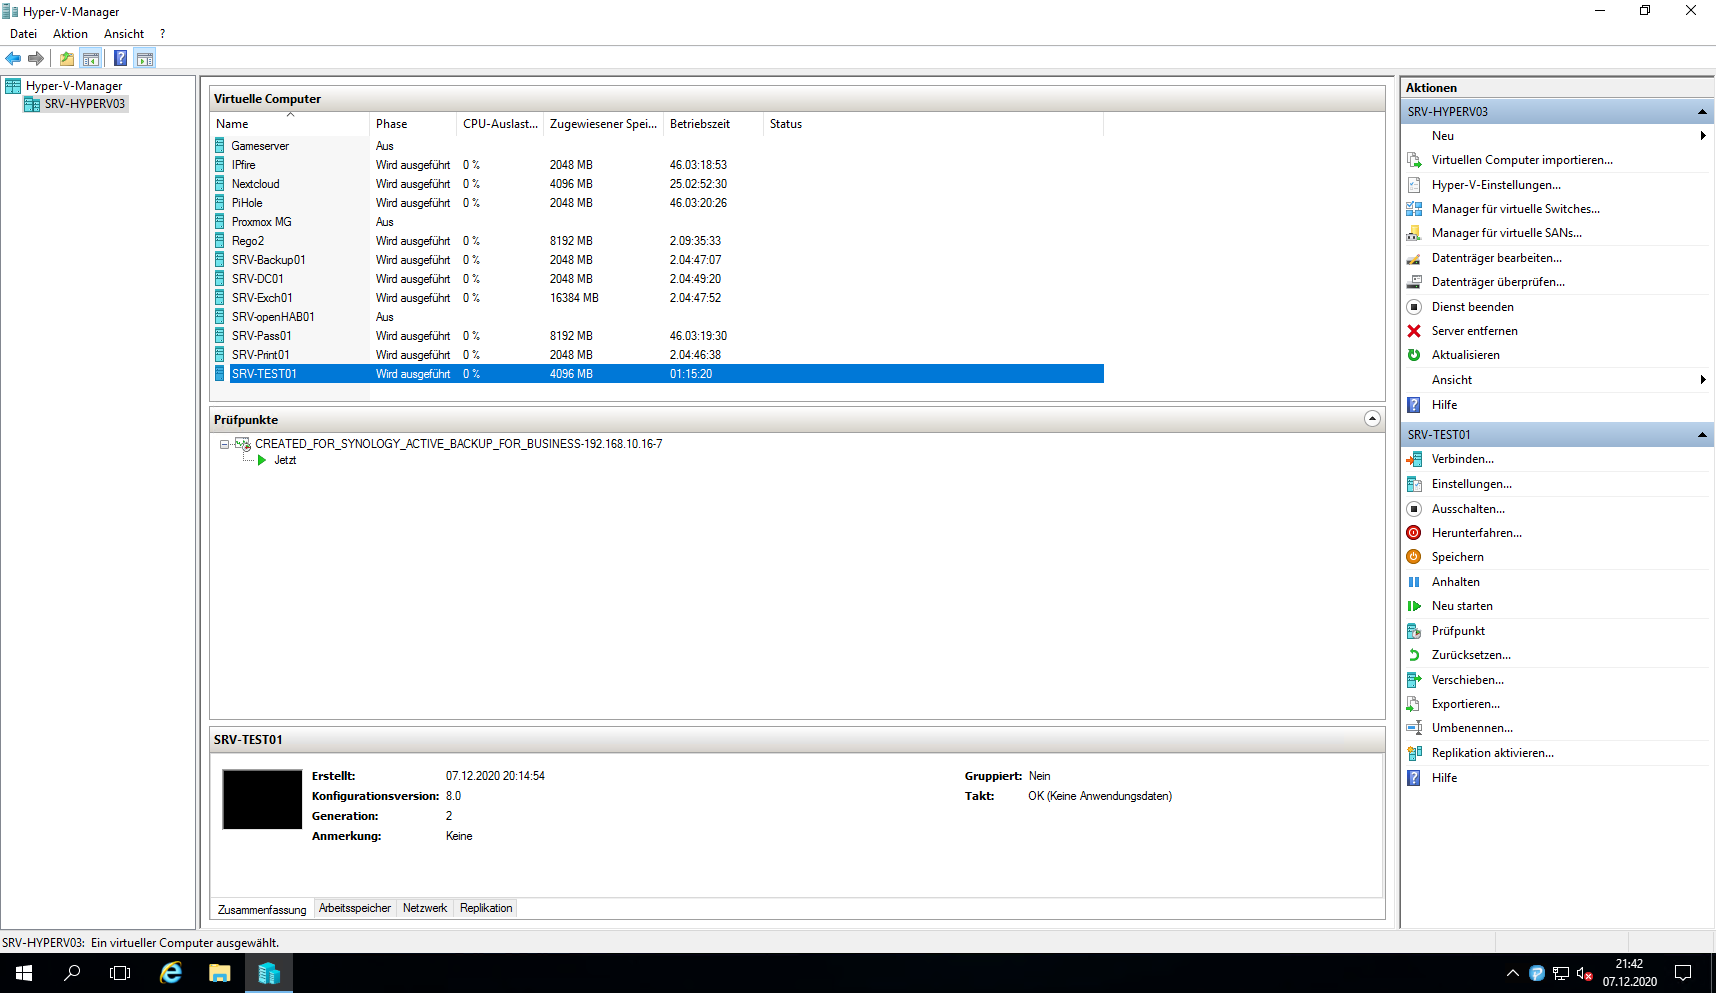The height and width of the screenshot is (993, 1716).
Task: Click Hyper-V-Einstellungen action link
Action: point(1496,185)
